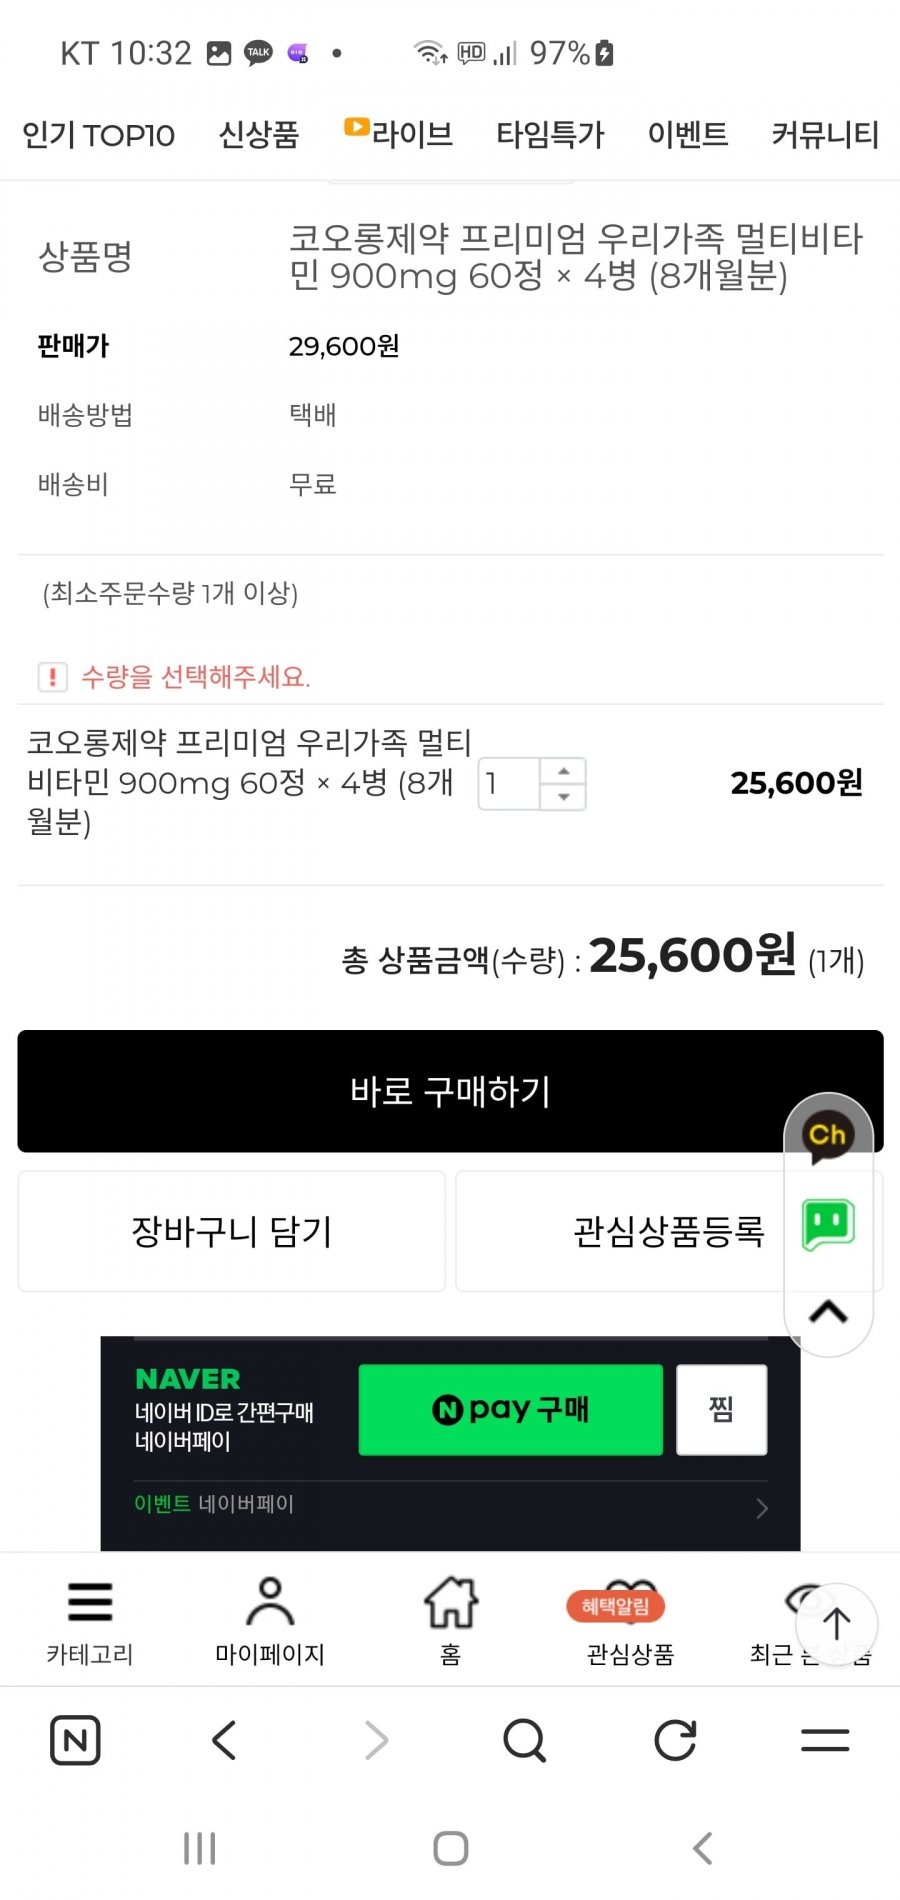This screenshot has width=900, height=1900.
Task: Collapse the floating chat widget chevron
Action: tap(828, 1311)
